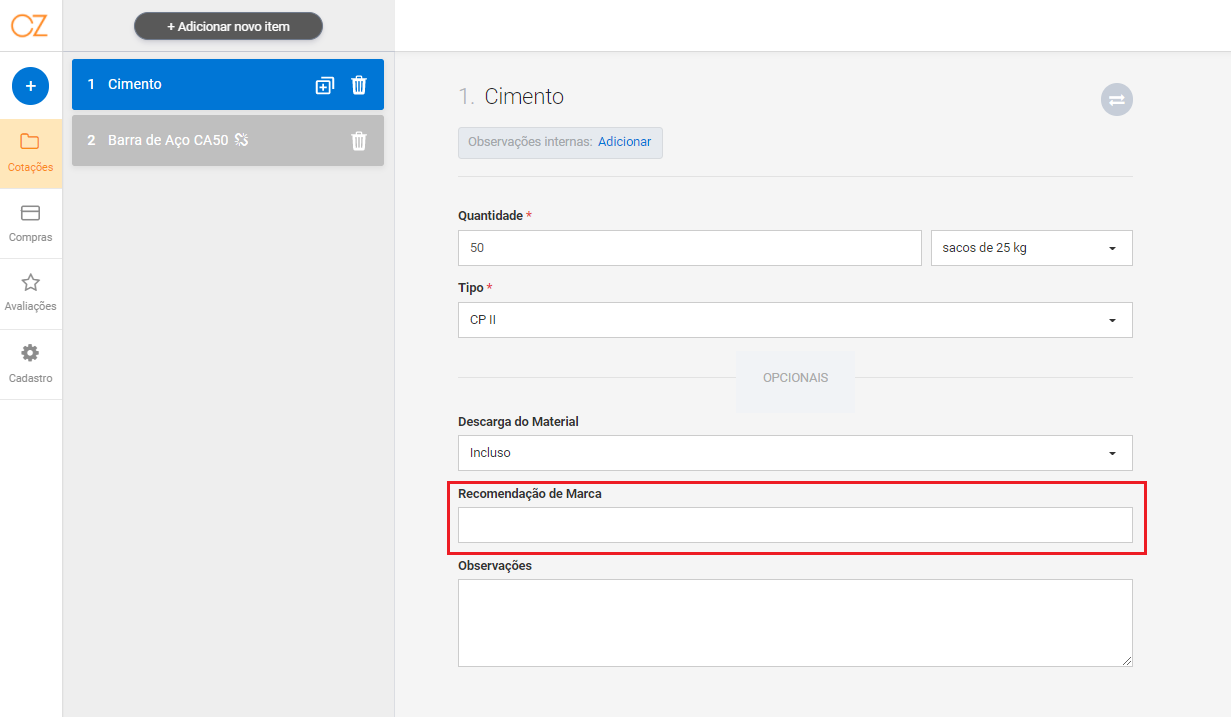Click Adicionar novo item button
The width and height of the screenshot is (1231, 717).
[x=228, y=26]
